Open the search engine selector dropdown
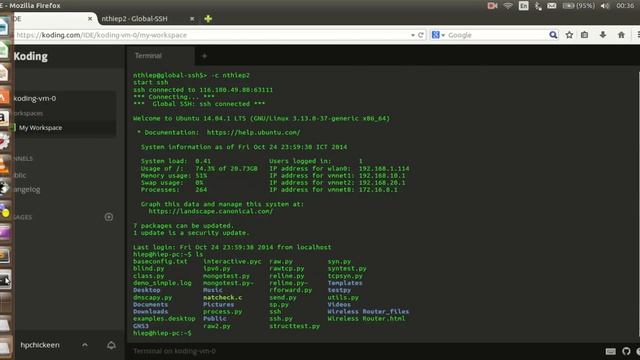 coord(438,35)
